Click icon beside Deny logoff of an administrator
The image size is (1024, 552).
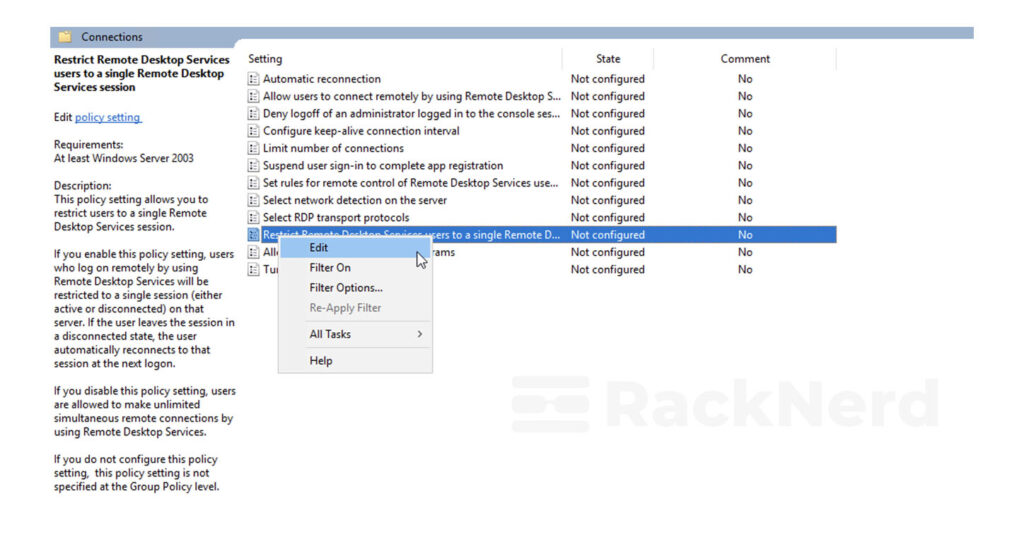pyautogui.click(x=253, y=114)
